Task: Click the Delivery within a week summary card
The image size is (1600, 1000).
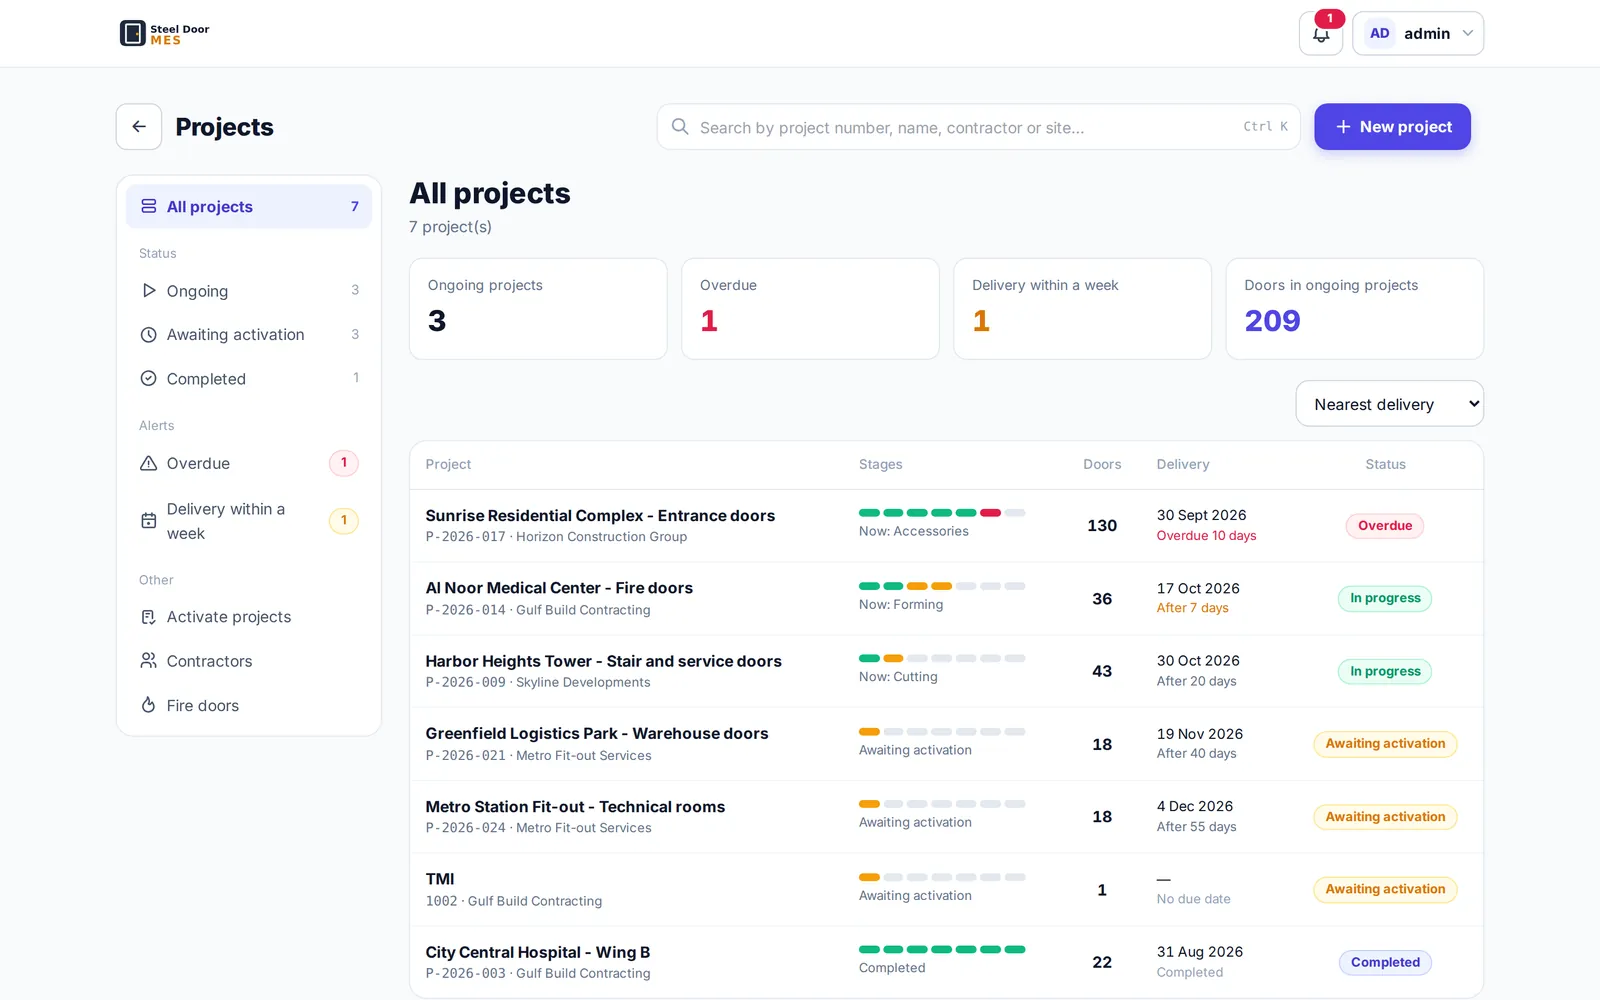Action: [1082, 309]
